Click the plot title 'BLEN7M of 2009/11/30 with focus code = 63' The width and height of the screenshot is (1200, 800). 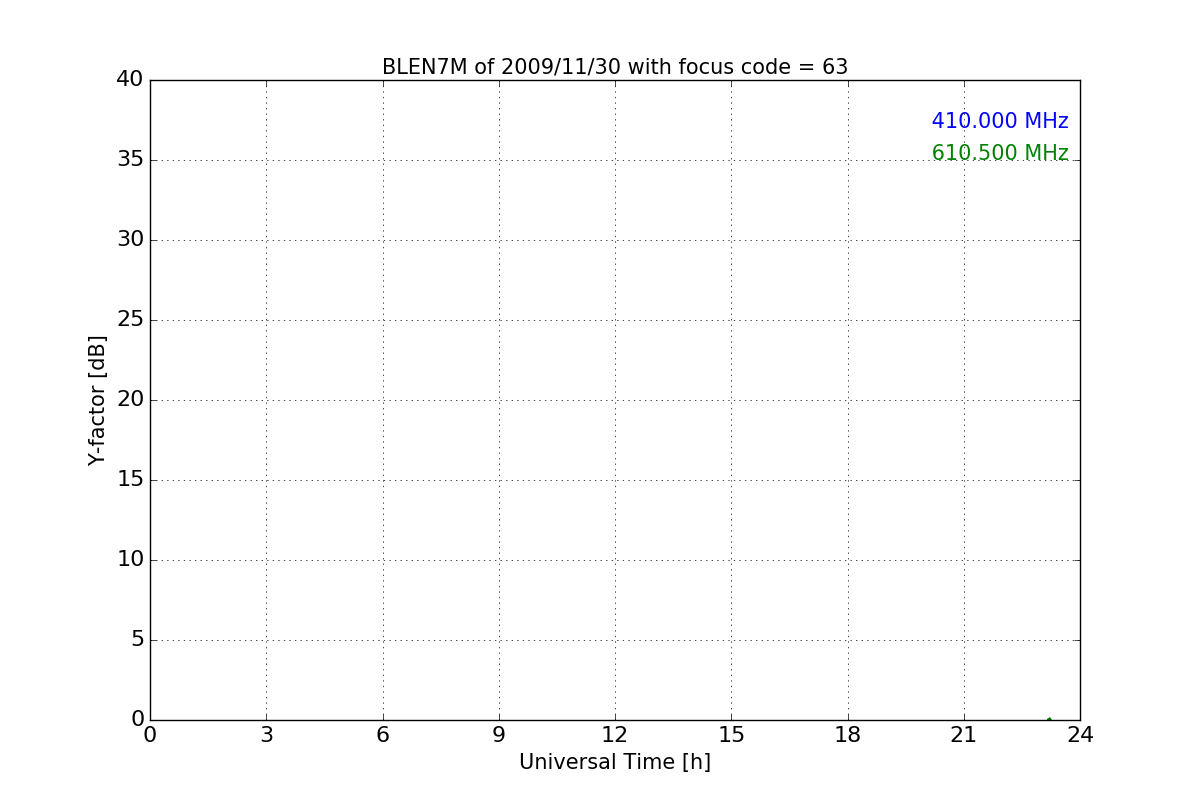pyautogui.click(x=615, y=67)
